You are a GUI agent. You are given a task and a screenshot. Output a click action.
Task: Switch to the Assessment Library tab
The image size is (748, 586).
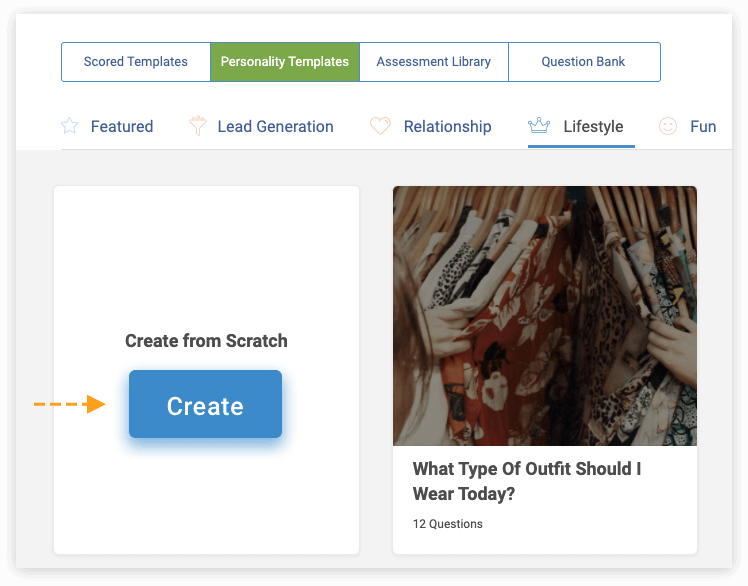[433, 62]
